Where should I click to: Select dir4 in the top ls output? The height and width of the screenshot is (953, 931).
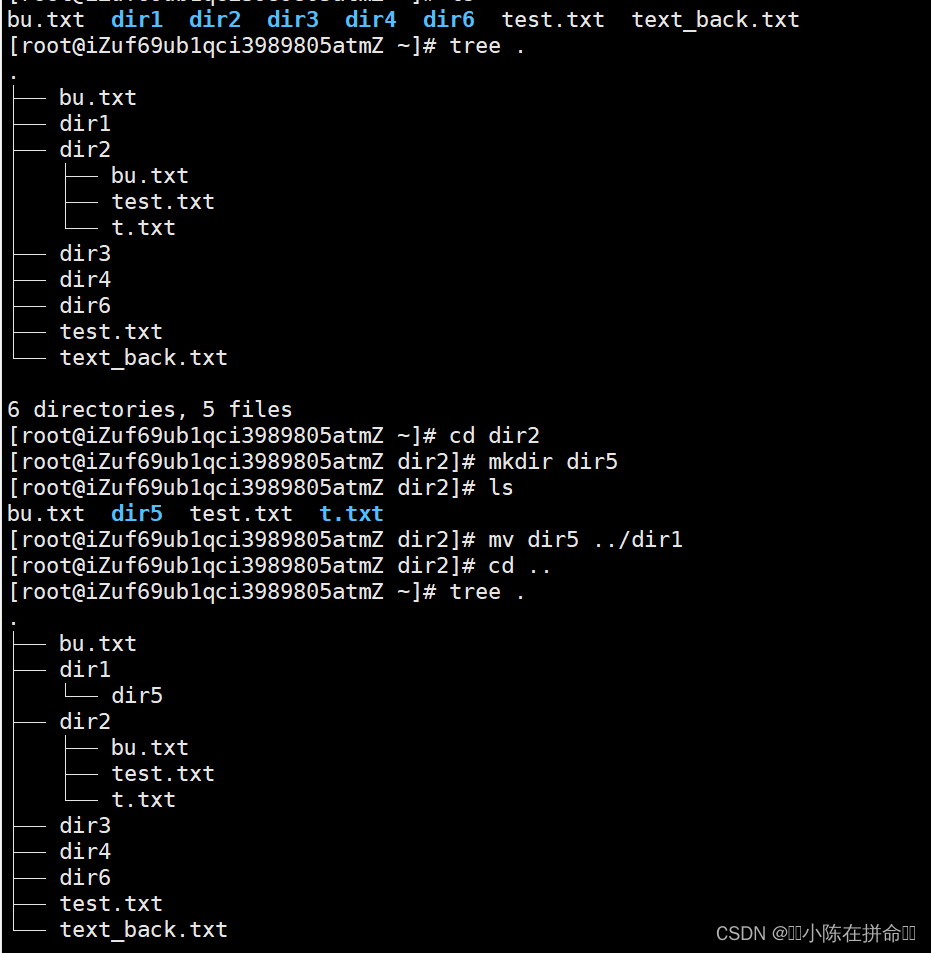coord(371,19)
